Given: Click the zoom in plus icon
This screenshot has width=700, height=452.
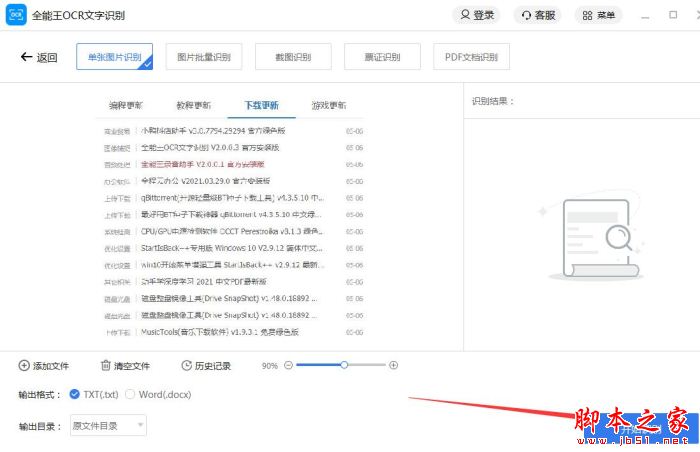Looking at the screenshot, I should click(x=393, y=366).
